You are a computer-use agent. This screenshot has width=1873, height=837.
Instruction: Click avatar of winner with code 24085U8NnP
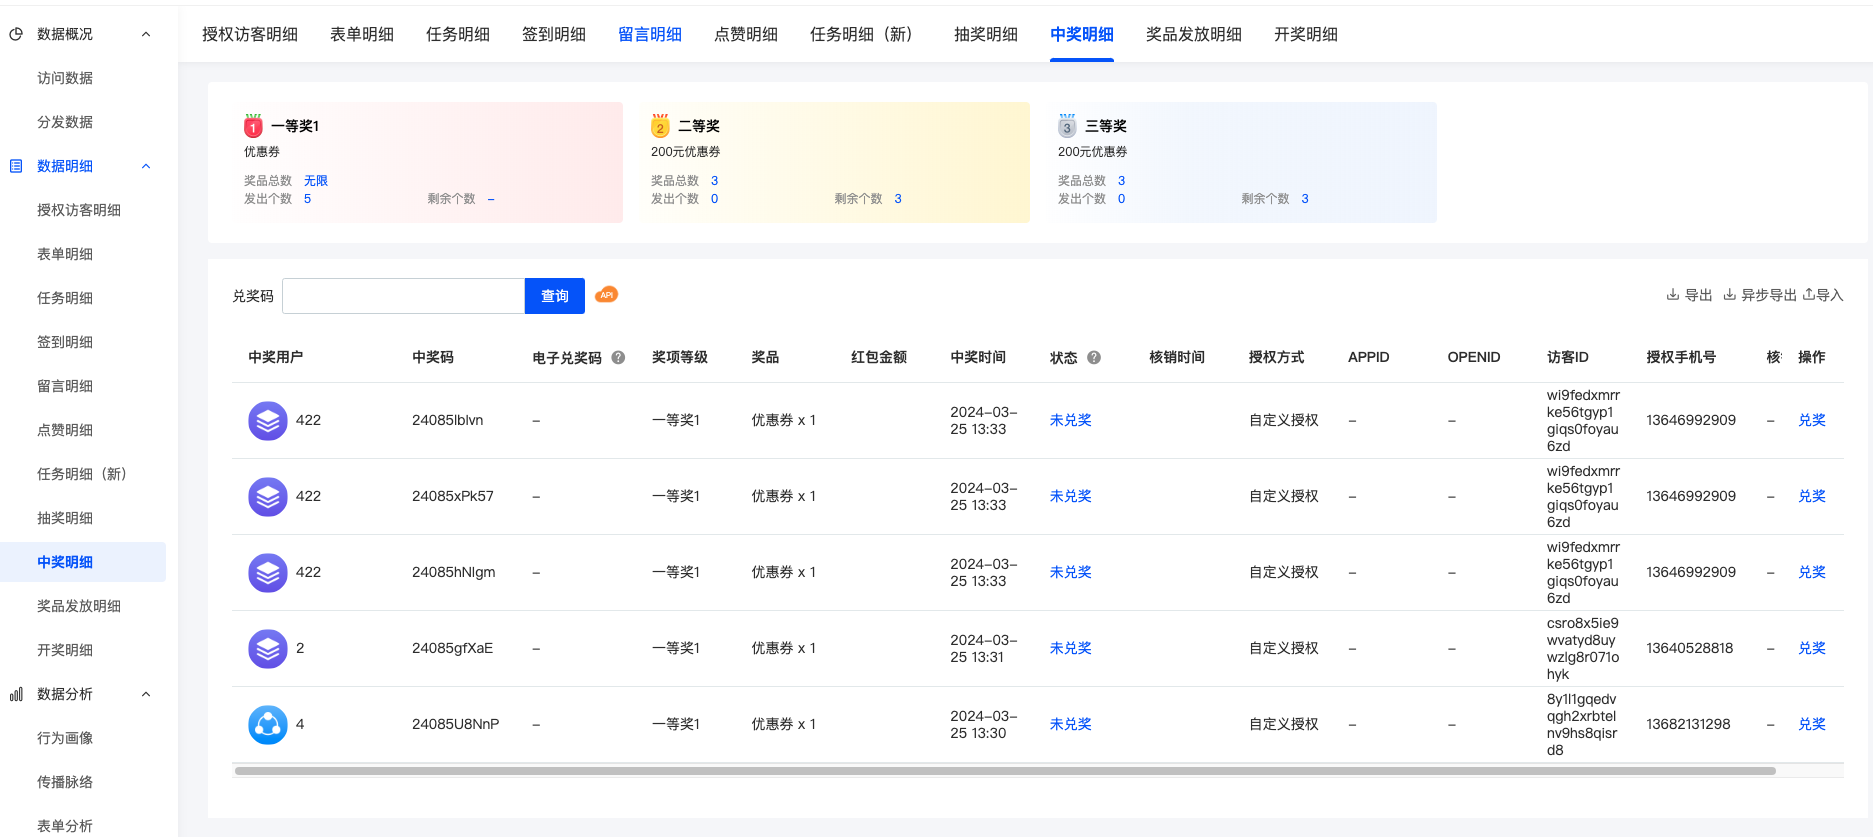pos(268,725)
